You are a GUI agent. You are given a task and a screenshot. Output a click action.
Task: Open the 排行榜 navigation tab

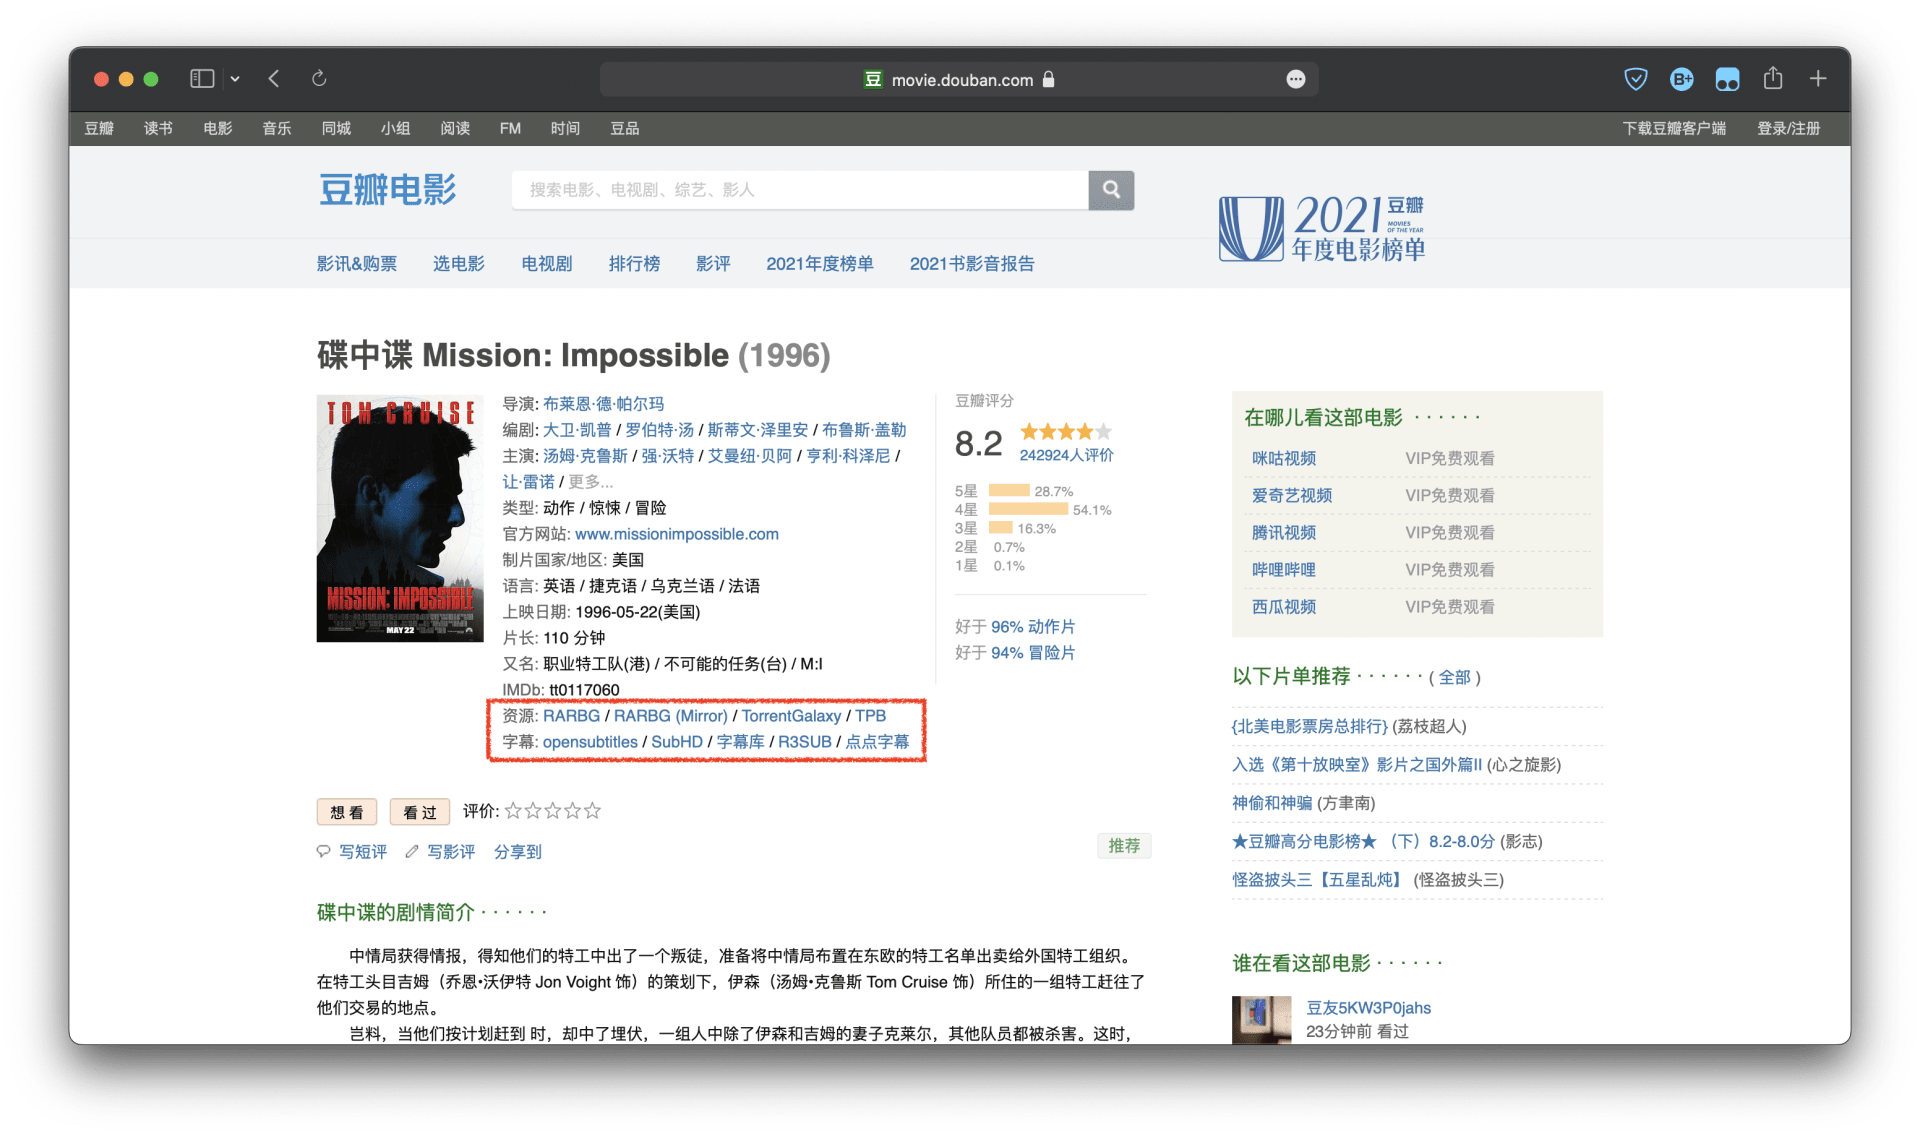pyautogui.click(x=634, y=263)
